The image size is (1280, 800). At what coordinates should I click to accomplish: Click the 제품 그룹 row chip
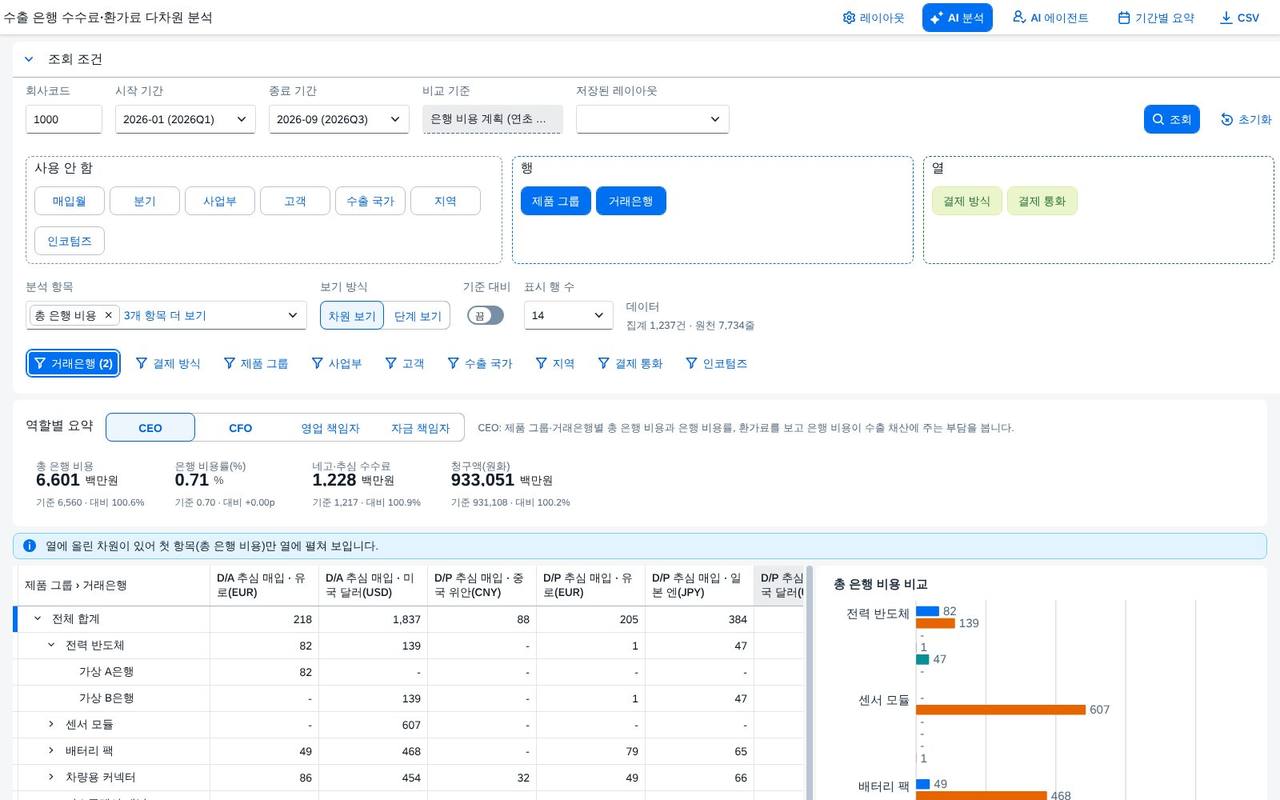(x=556, y=201)
